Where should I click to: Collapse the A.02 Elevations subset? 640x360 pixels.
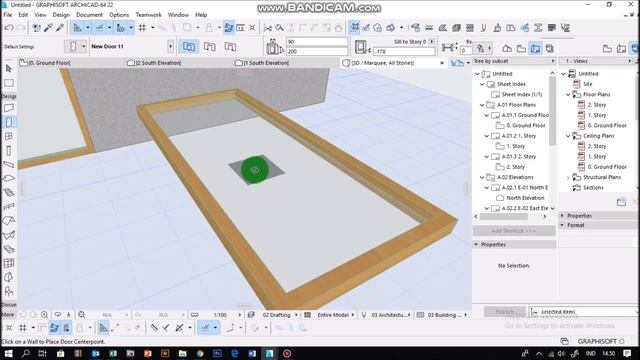click(482, 177)
